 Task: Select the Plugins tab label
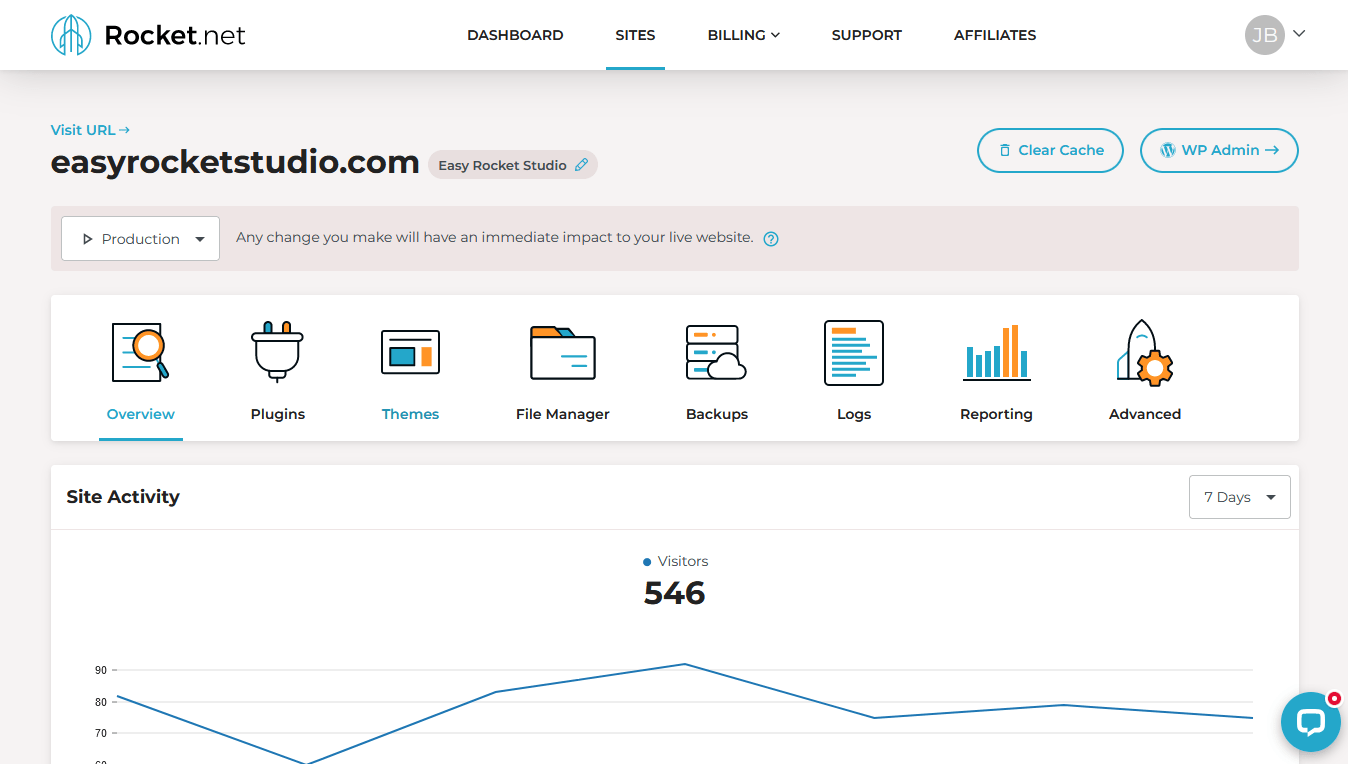coord(278,414)
